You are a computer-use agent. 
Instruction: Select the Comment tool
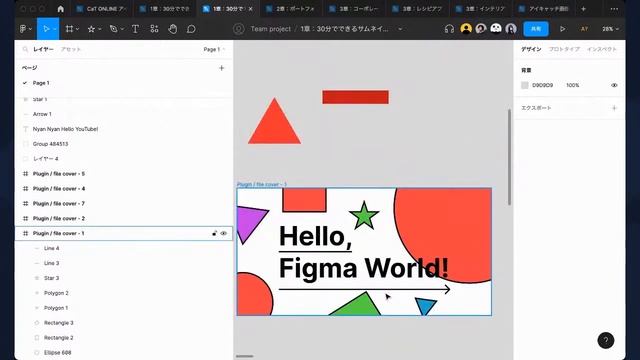(x=191, y=29)
